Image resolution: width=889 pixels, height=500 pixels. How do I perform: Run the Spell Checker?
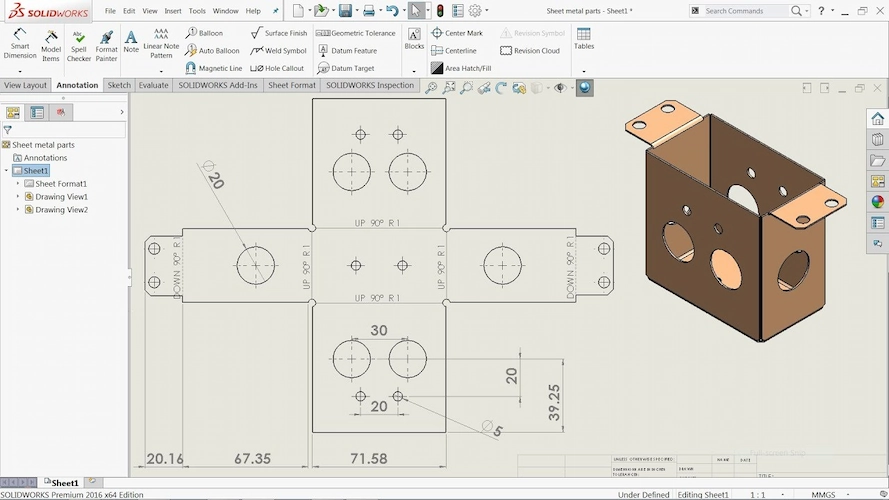[79, 45]
